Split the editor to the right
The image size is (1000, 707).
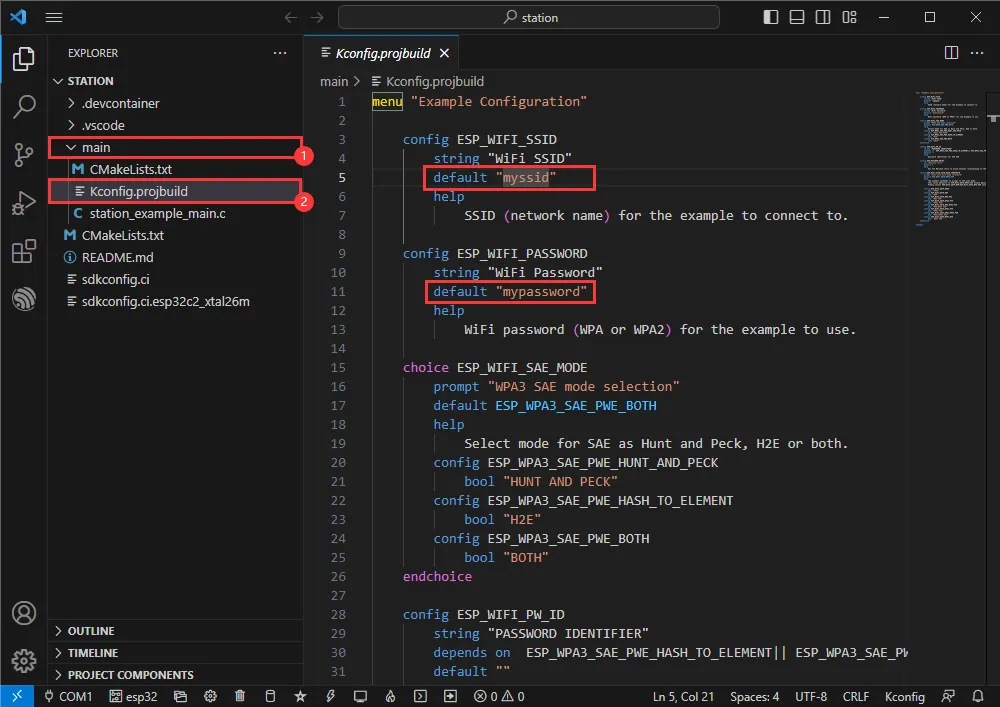pos(951,53)
